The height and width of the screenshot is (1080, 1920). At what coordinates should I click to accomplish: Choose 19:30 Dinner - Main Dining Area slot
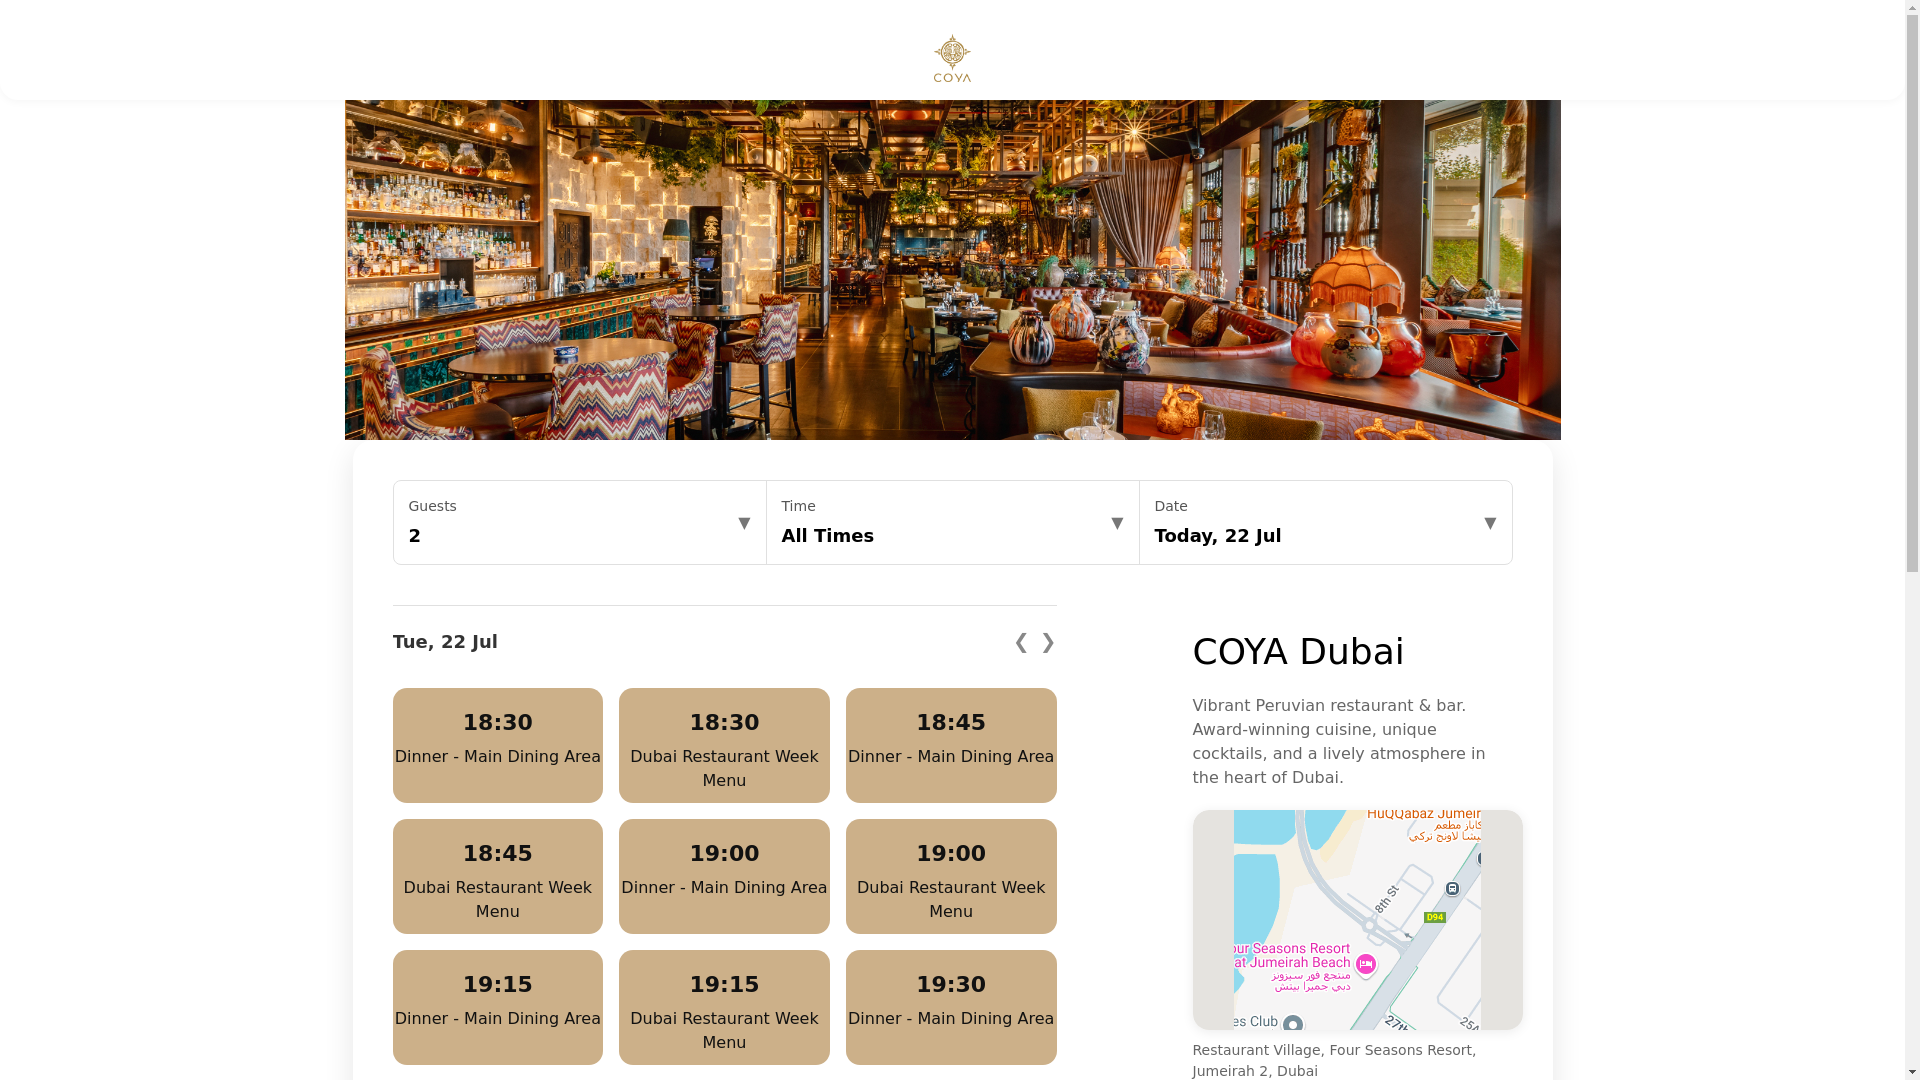[951, 1007]
